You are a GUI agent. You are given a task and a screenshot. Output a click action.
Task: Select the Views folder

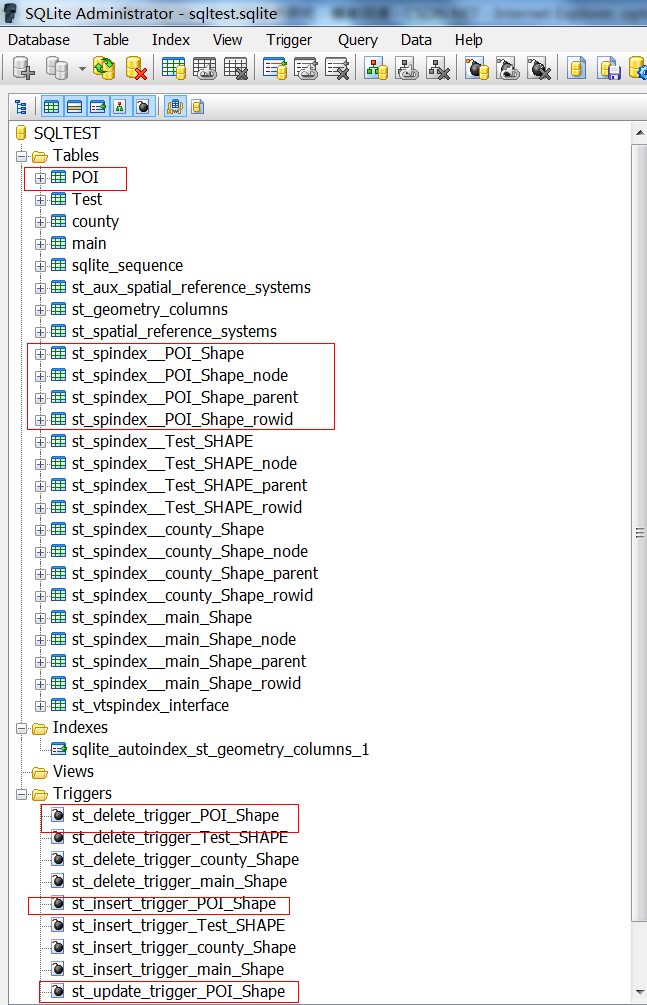[x=73, y=772]
